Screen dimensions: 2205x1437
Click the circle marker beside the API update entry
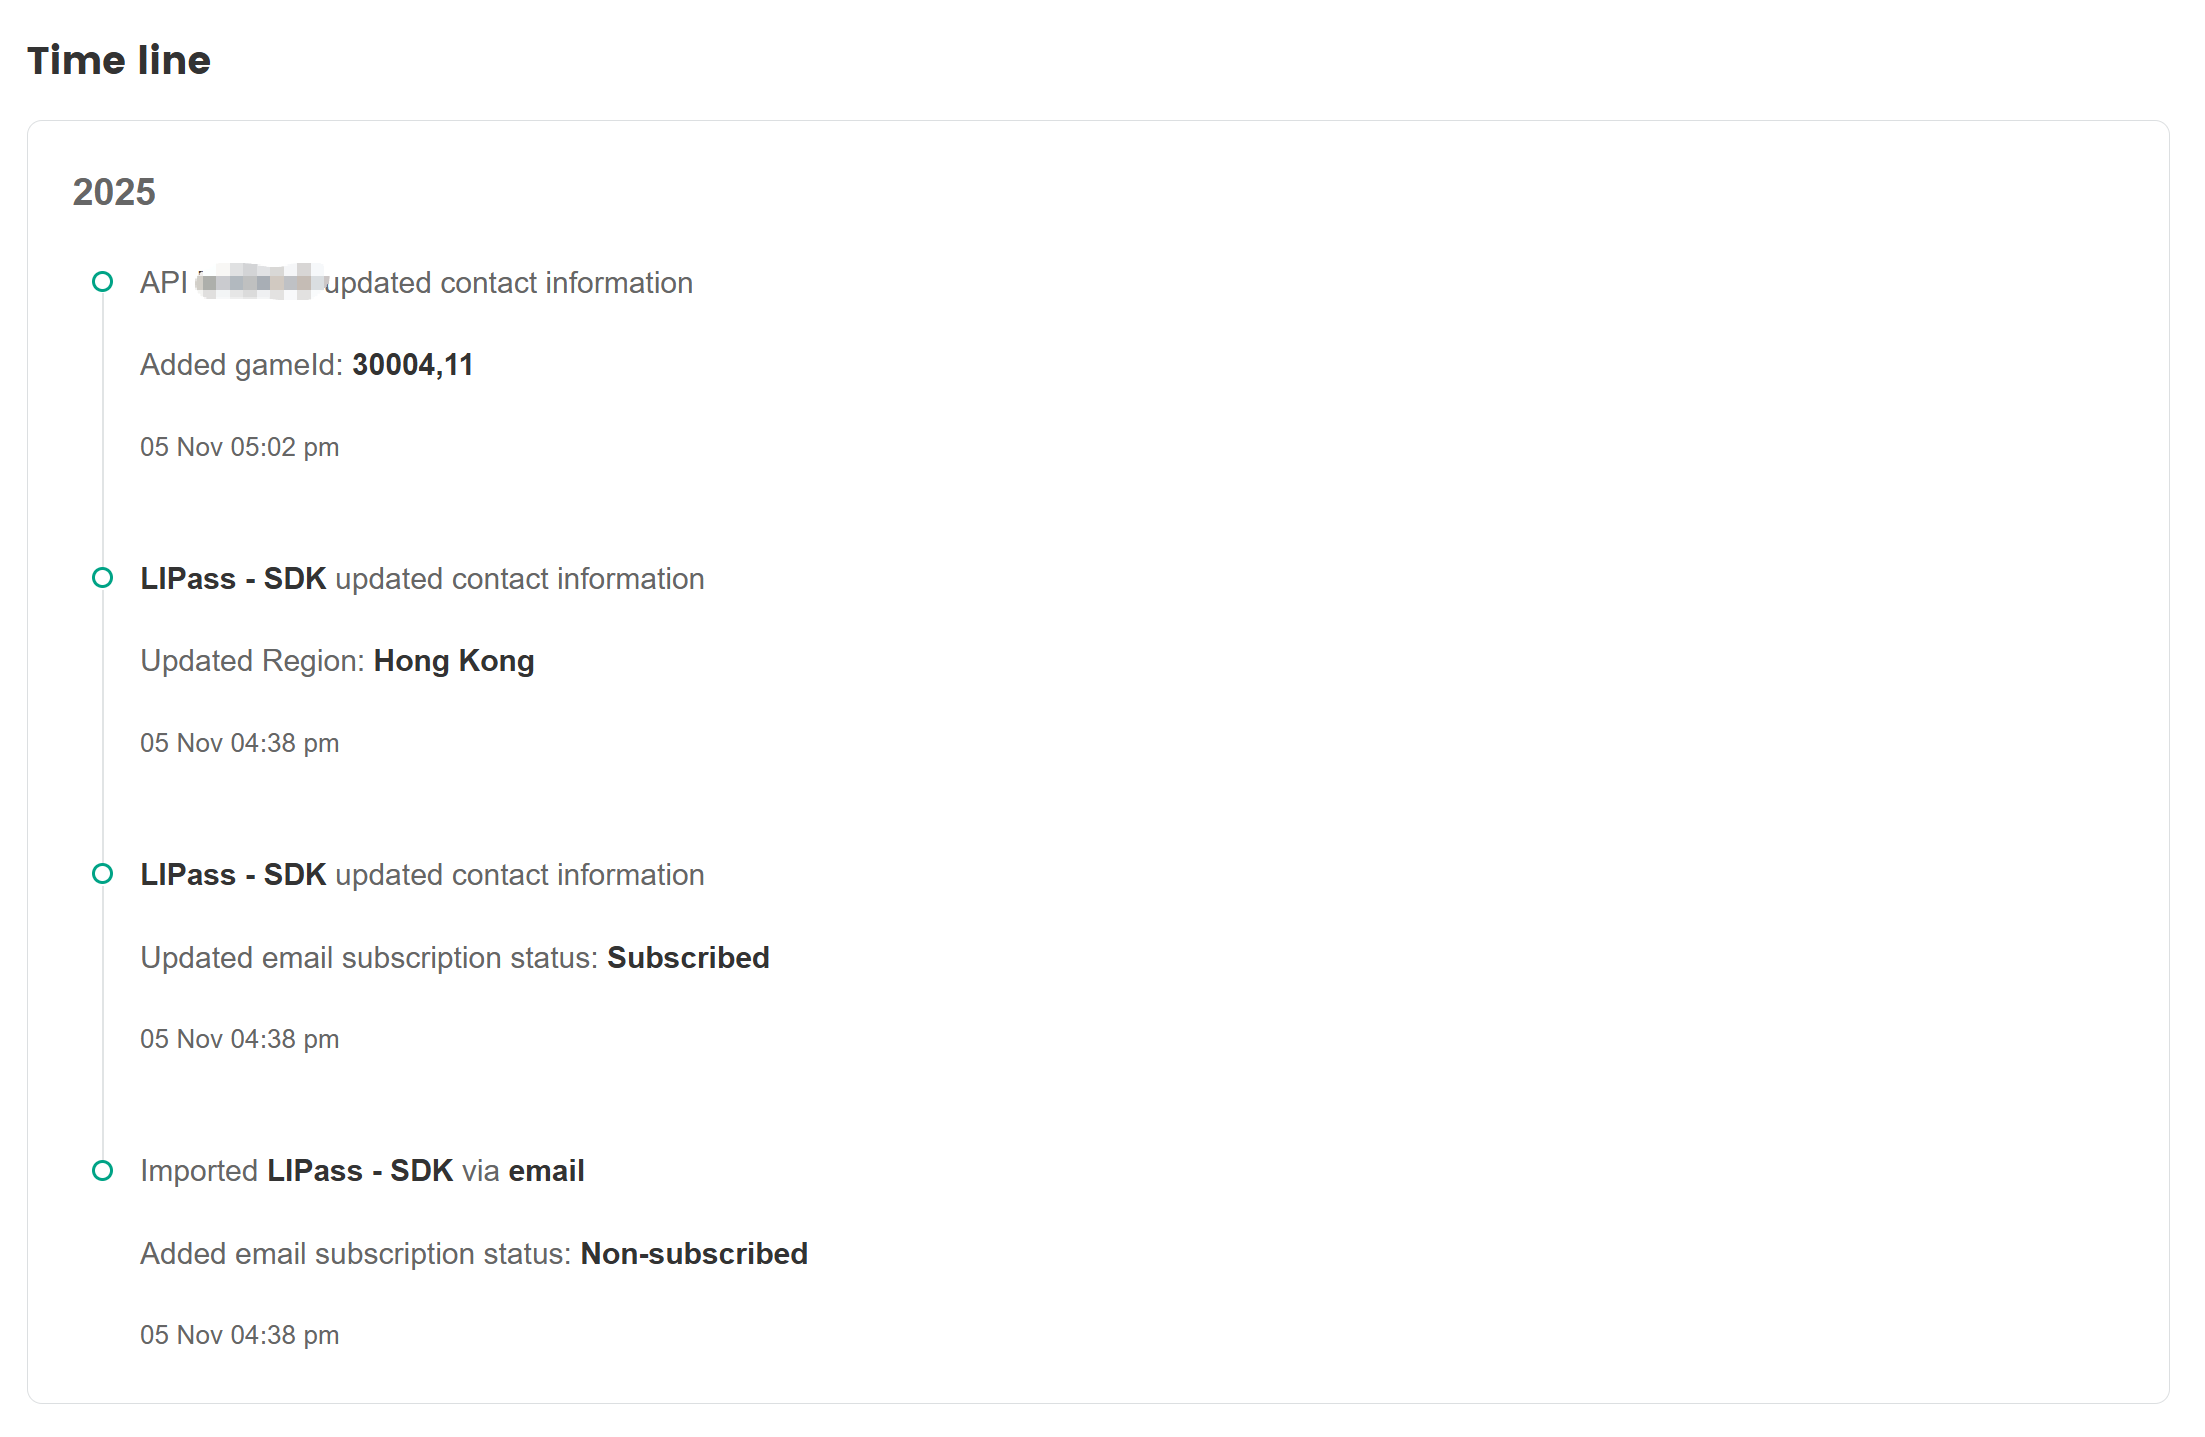[x=102, y=282]
